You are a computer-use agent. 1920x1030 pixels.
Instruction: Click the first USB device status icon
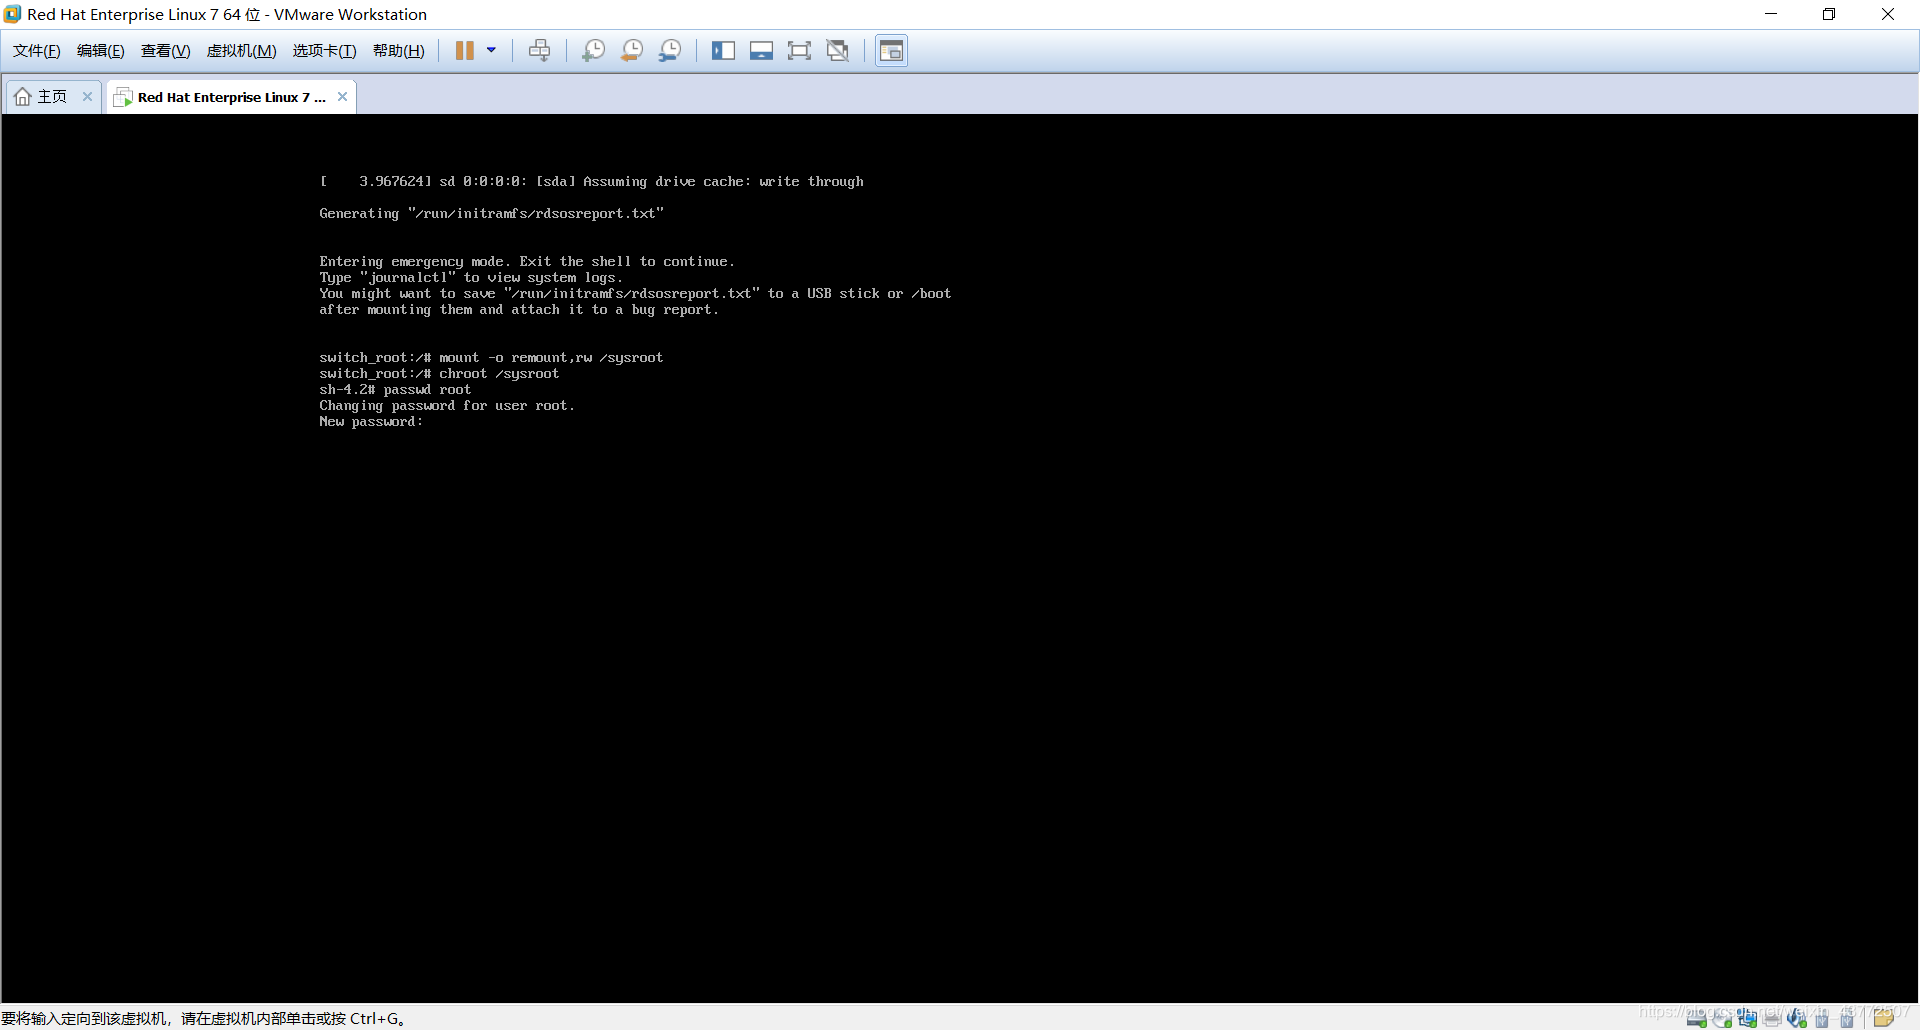coord(1822,1019)
